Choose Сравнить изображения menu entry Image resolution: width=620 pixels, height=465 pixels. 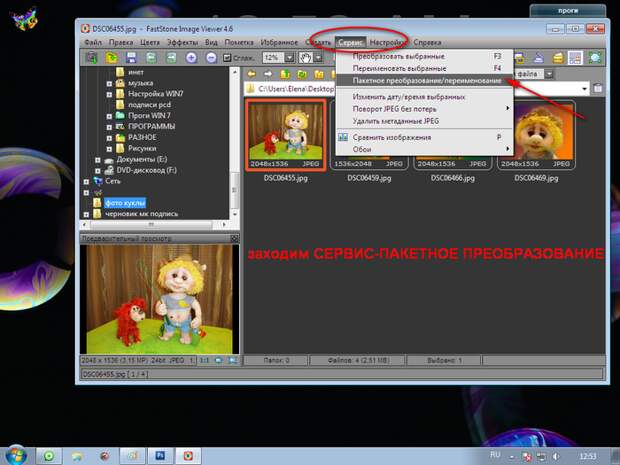coord(424,137)
